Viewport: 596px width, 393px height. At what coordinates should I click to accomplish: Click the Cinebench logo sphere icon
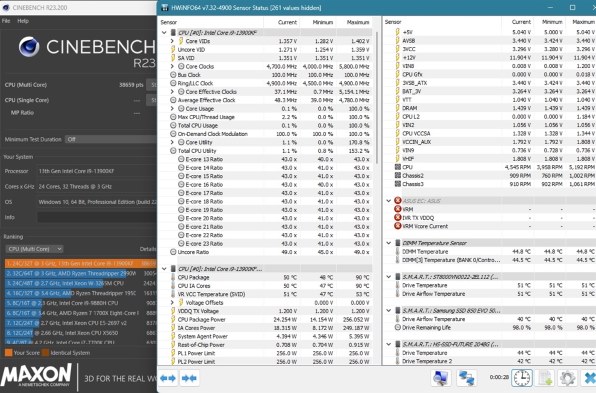click(x=29, y=47)
